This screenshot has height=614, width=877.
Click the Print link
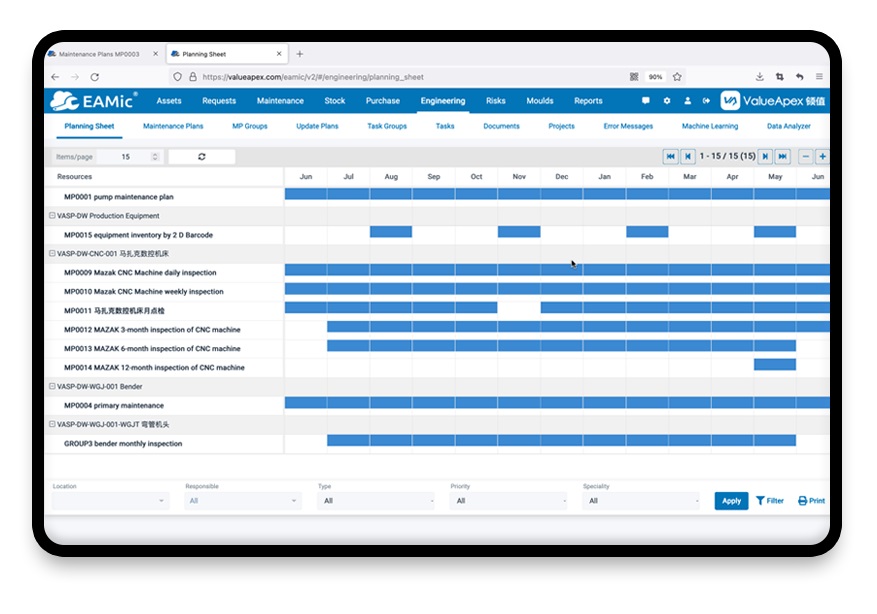pyautogui.click(x=811, y=501)
